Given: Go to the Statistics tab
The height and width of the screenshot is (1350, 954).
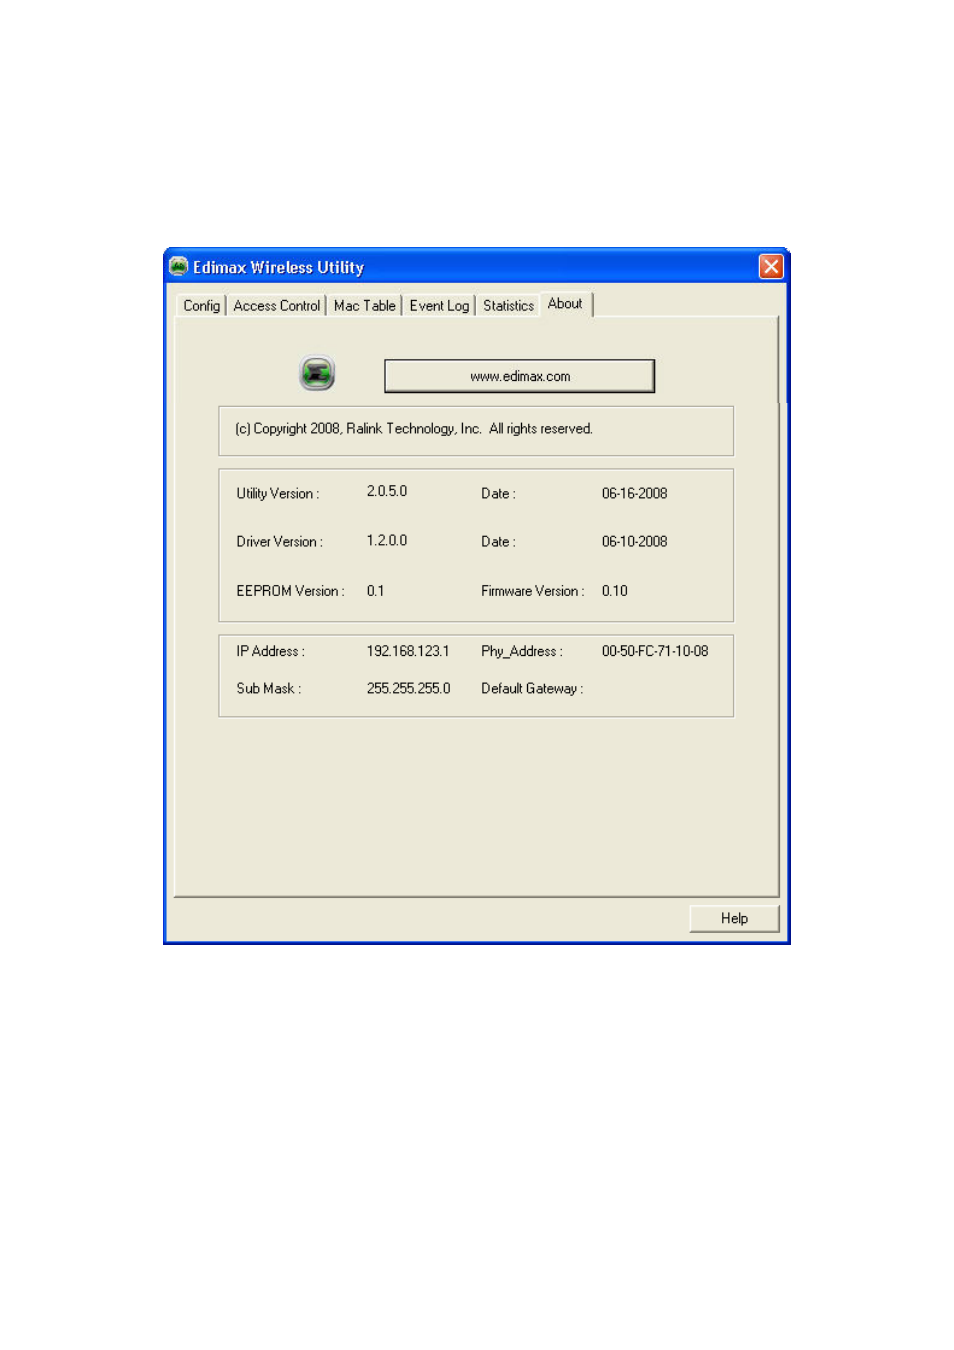Looking at the screenshot, I should (508, 306).
